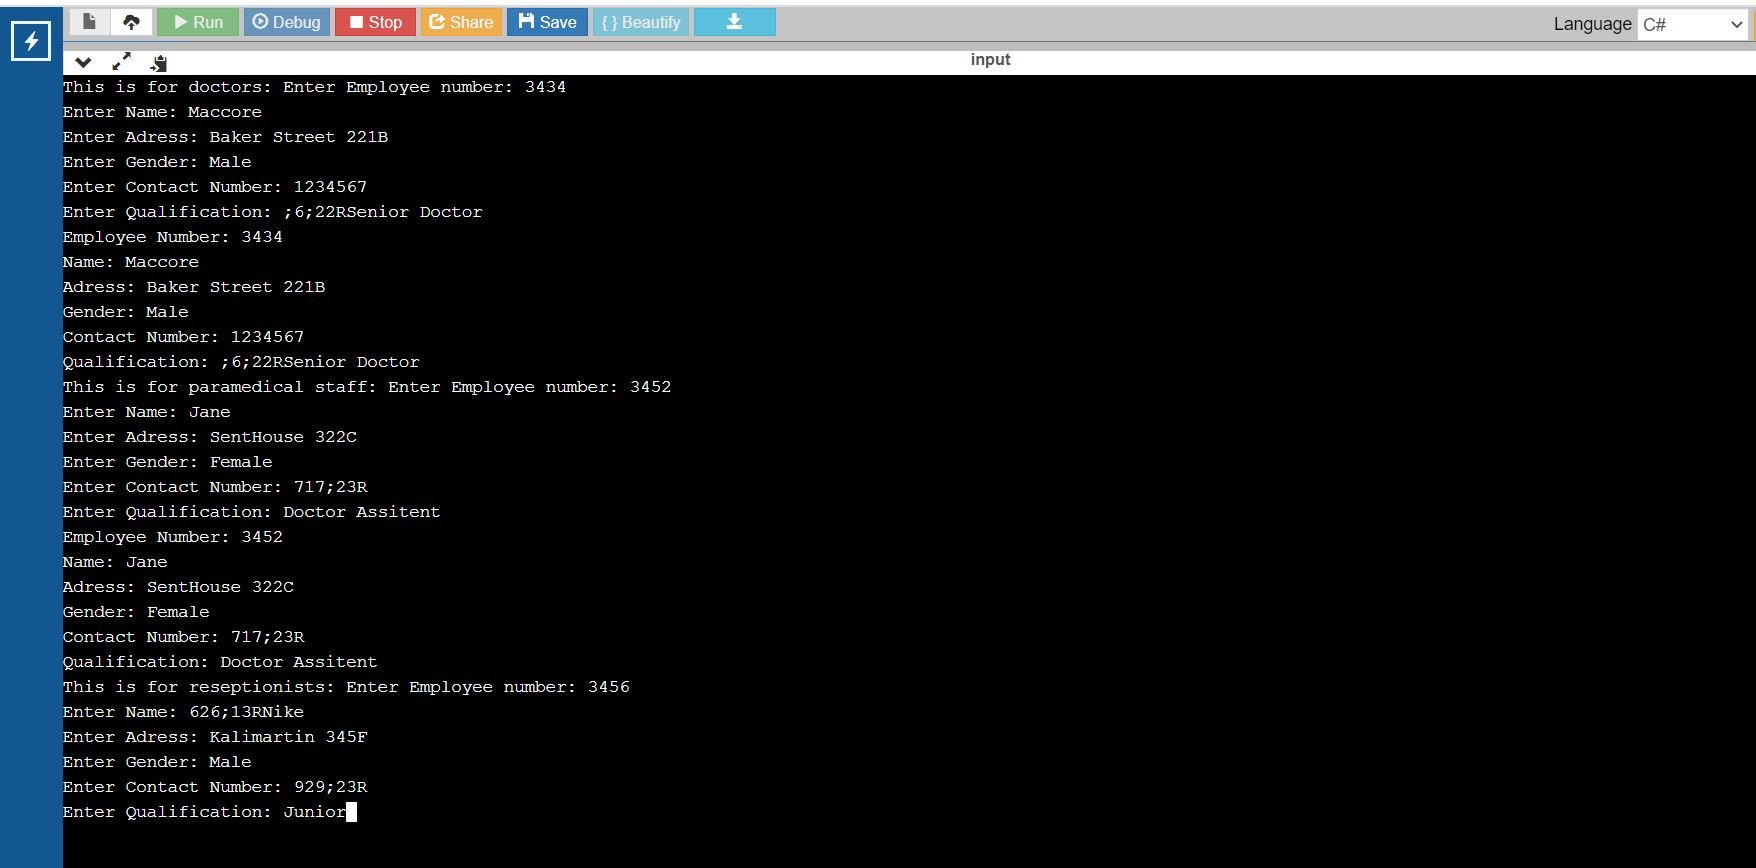Collapse the console panel using the chevron
This screenshot has width=1756, height=868.
coord(83,62)
